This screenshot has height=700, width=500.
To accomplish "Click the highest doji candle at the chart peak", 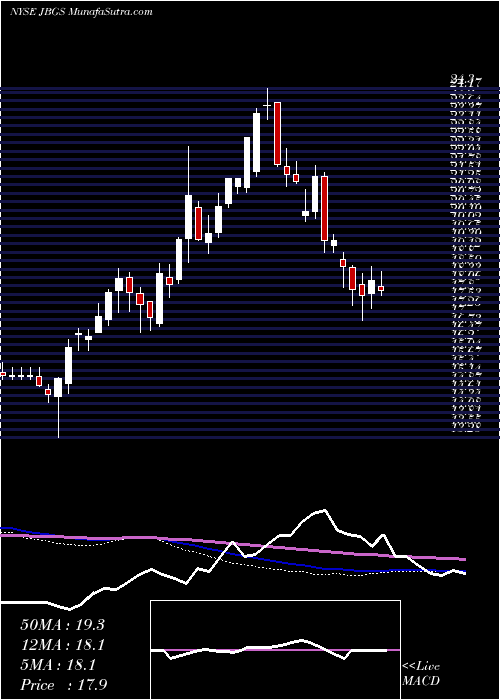I will (267, 105).
